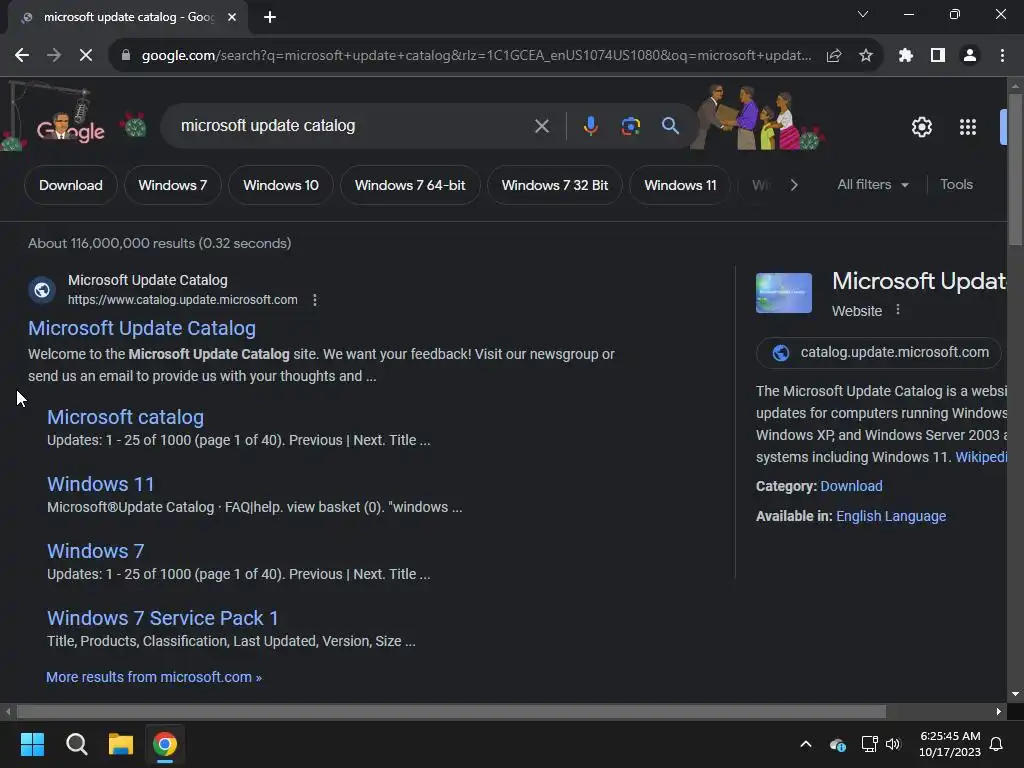Click the vertical scrollbar thumb
The width and height of the screenshot is (1024, 768).
tap(1015, 170)
